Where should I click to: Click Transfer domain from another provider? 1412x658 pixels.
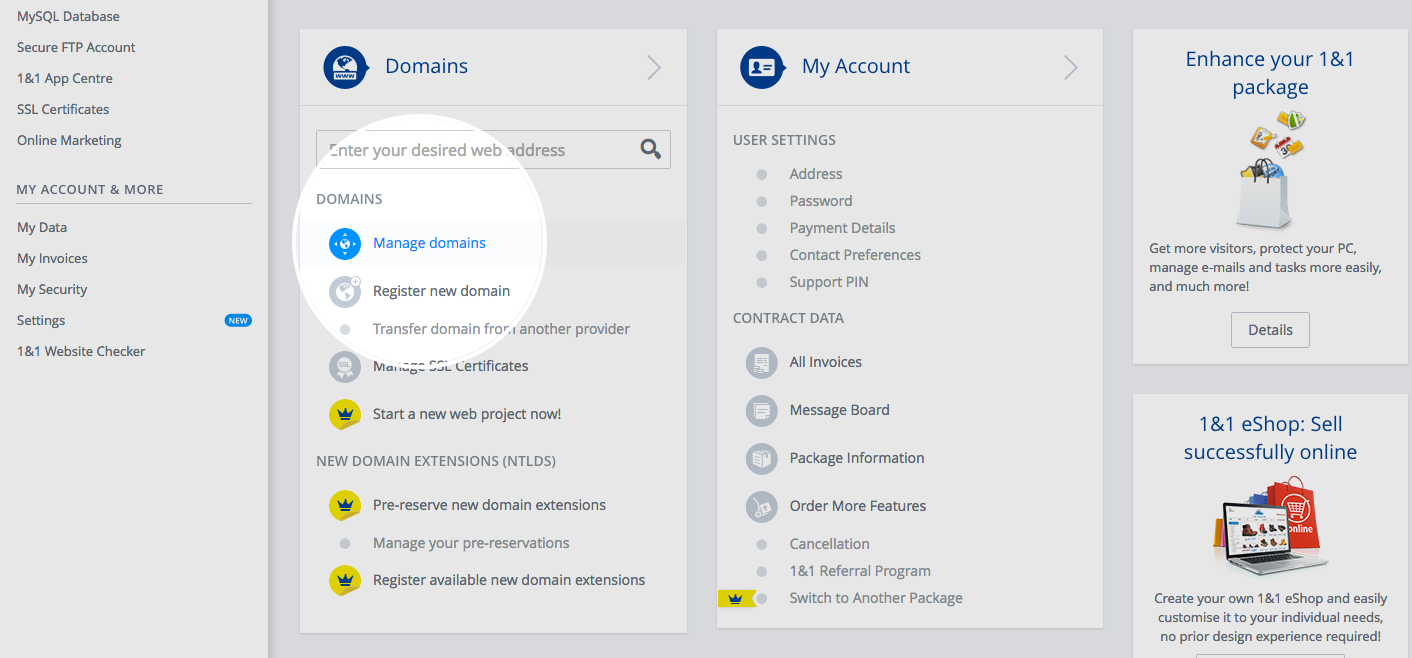tap(501, 329)
